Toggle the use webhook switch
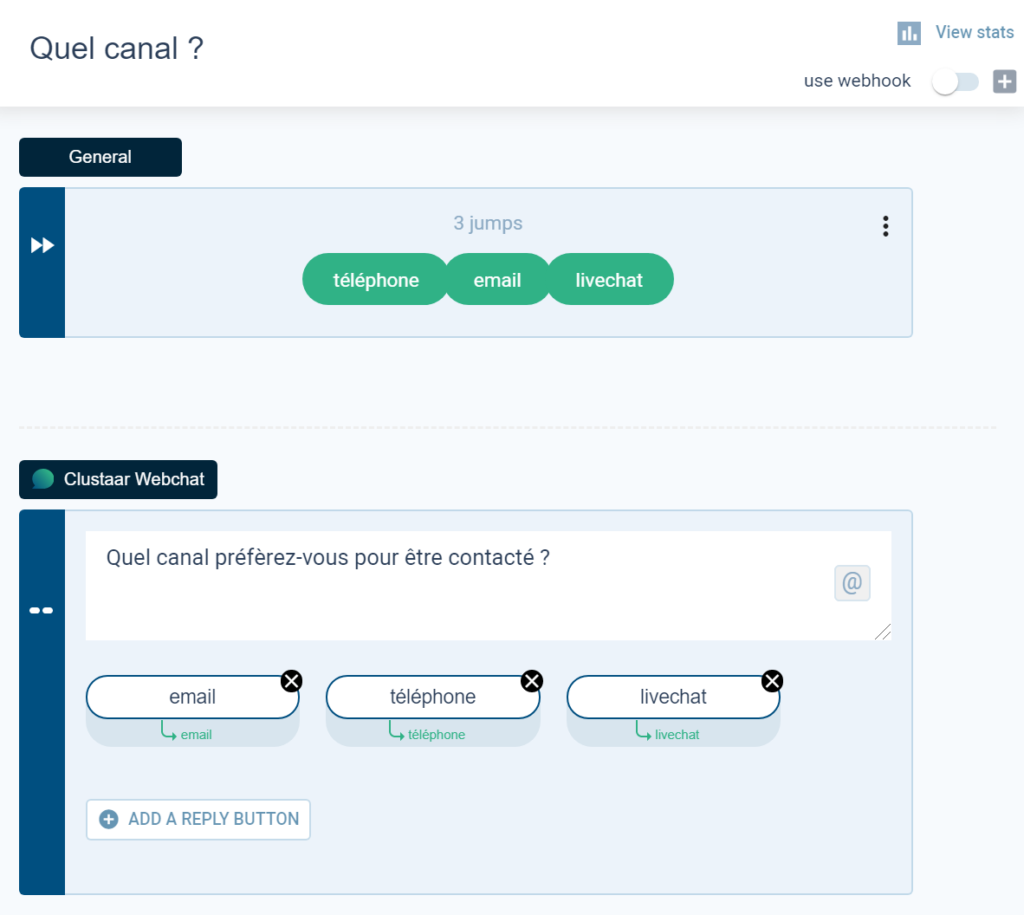 pos(955,82)
